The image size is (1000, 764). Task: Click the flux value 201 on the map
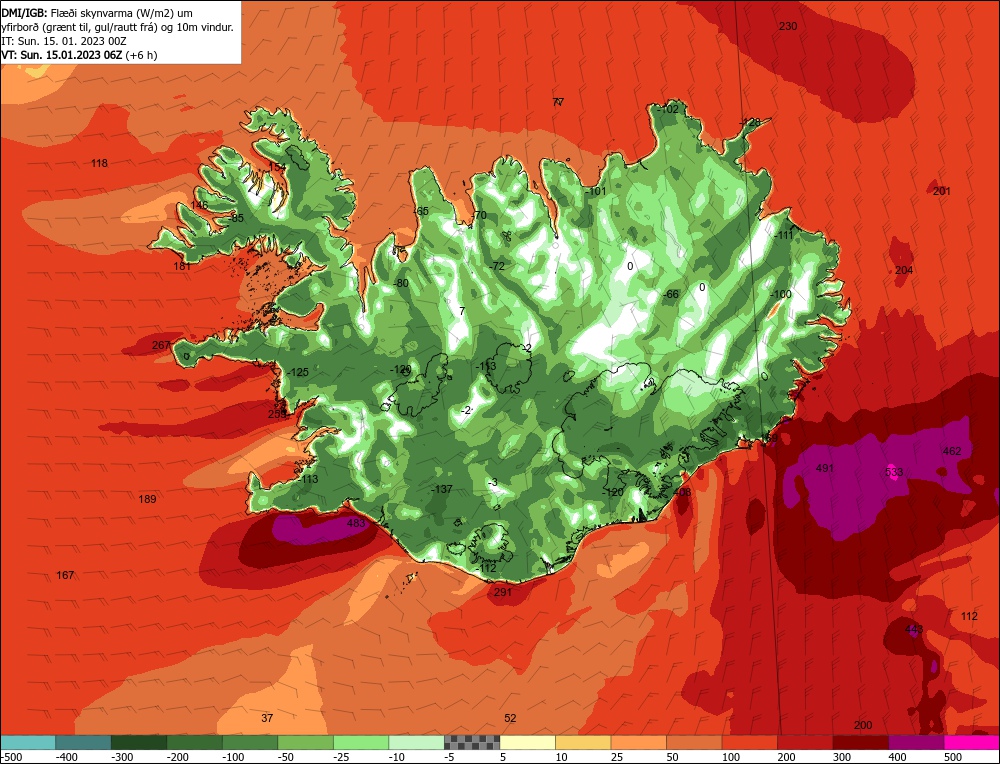pos(942,191)
